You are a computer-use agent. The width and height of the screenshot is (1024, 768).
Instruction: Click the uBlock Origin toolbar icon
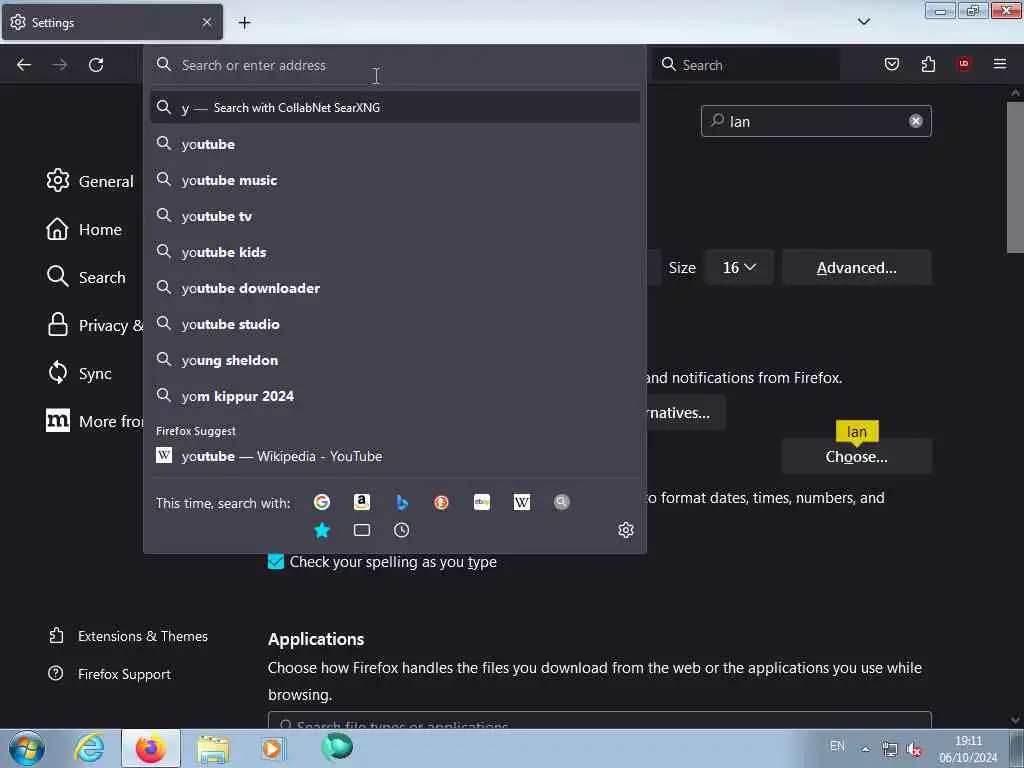[x=964, y=64]
